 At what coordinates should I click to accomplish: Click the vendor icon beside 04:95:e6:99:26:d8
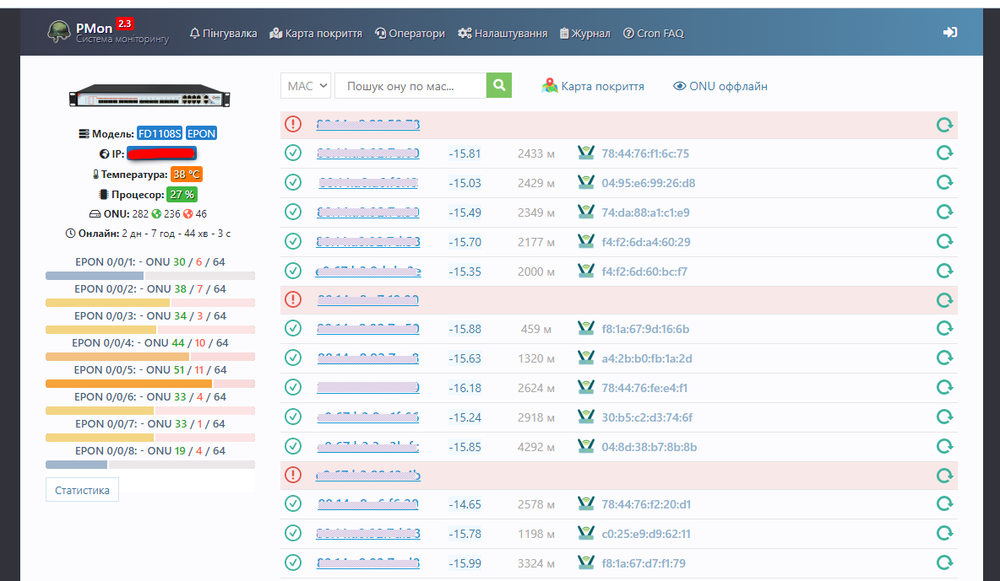pyautogui.click(x=586, y=183)
